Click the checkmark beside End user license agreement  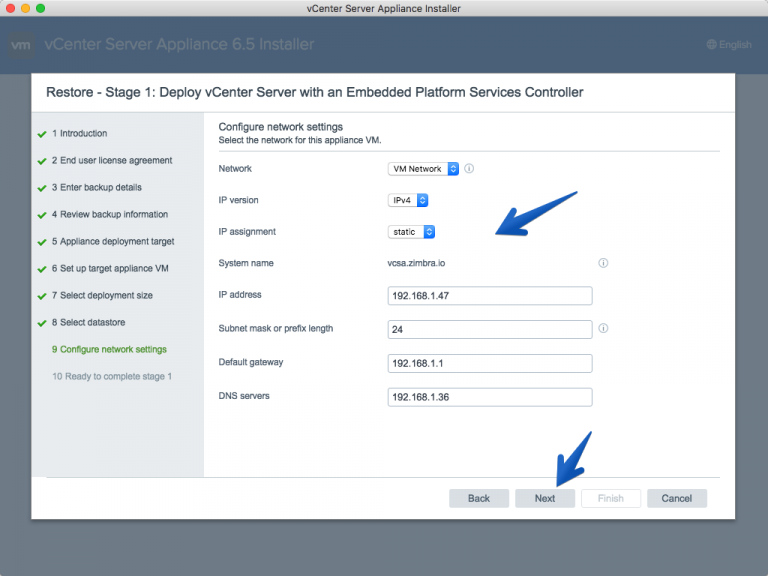point(42,161)
